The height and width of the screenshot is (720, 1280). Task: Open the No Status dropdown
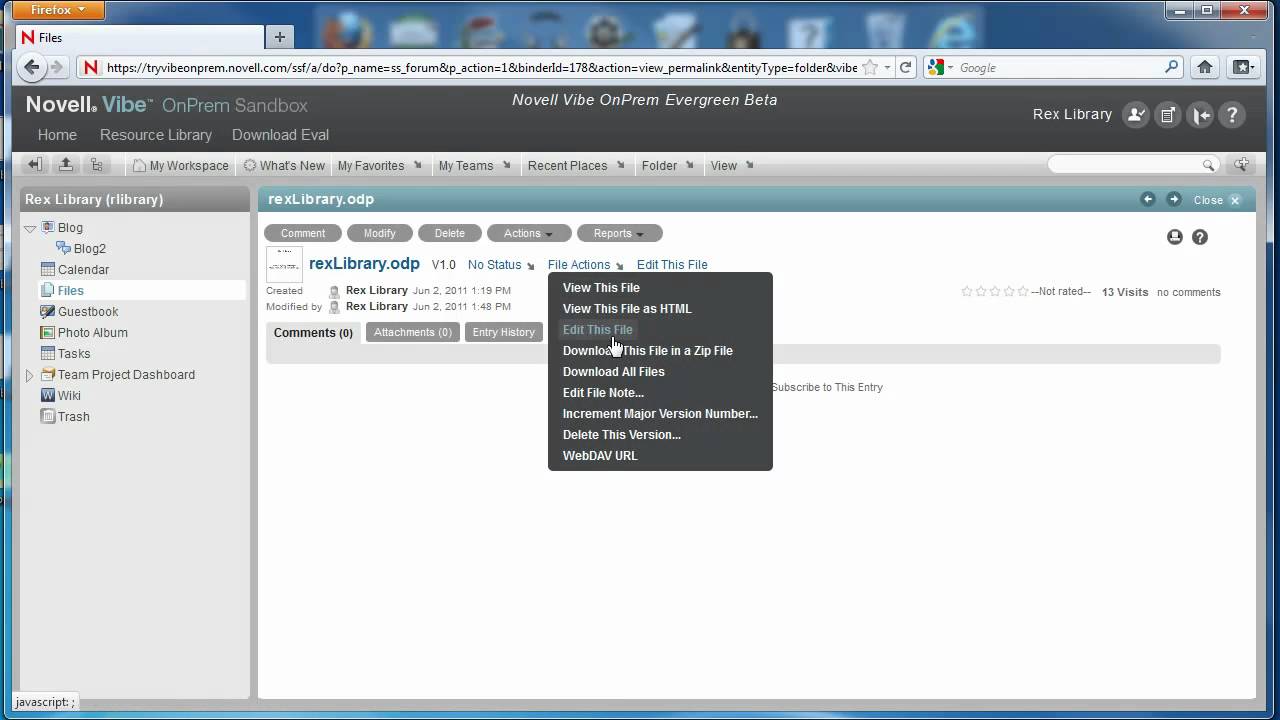point(501,265)
